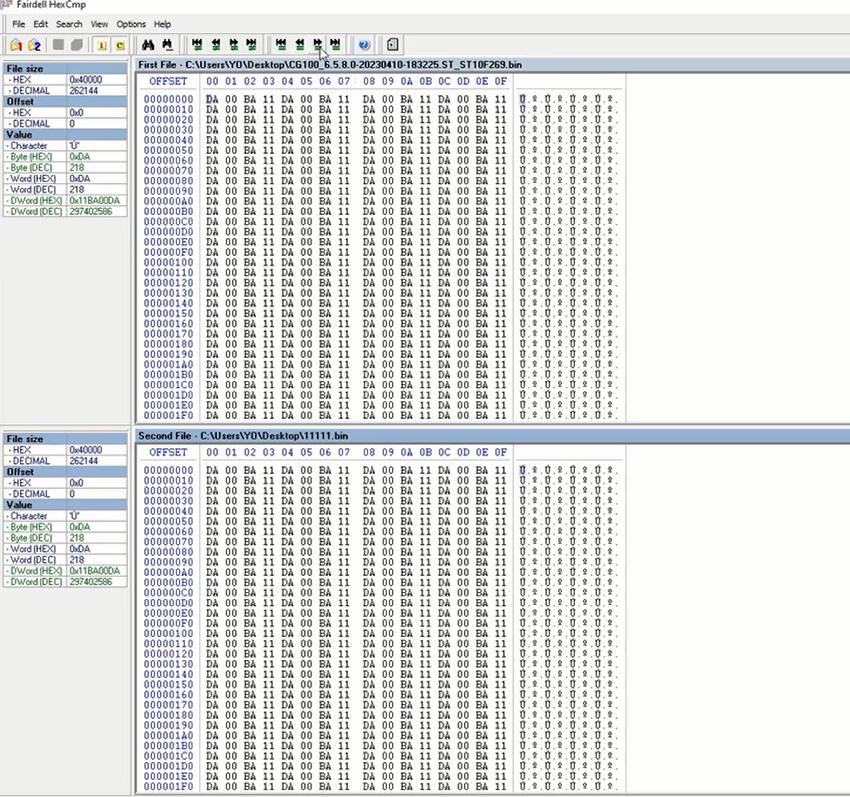Open the File menu

(x=18, y=24)
